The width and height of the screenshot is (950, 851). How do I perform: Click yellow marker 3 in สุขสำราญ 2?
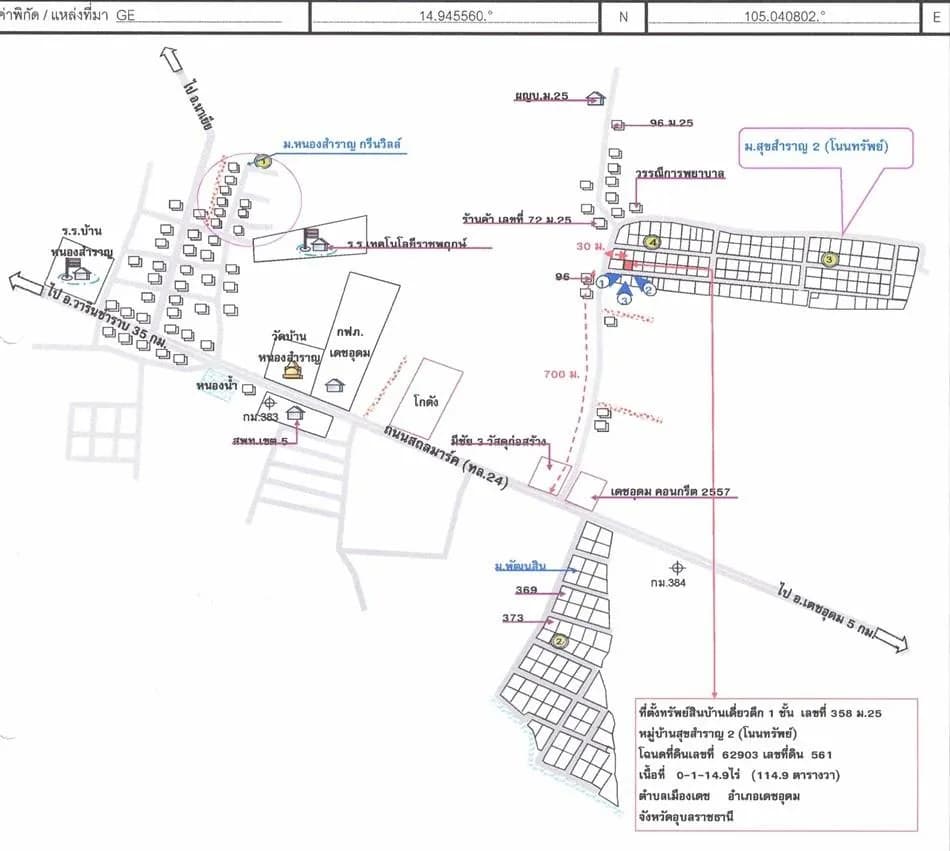829,259
